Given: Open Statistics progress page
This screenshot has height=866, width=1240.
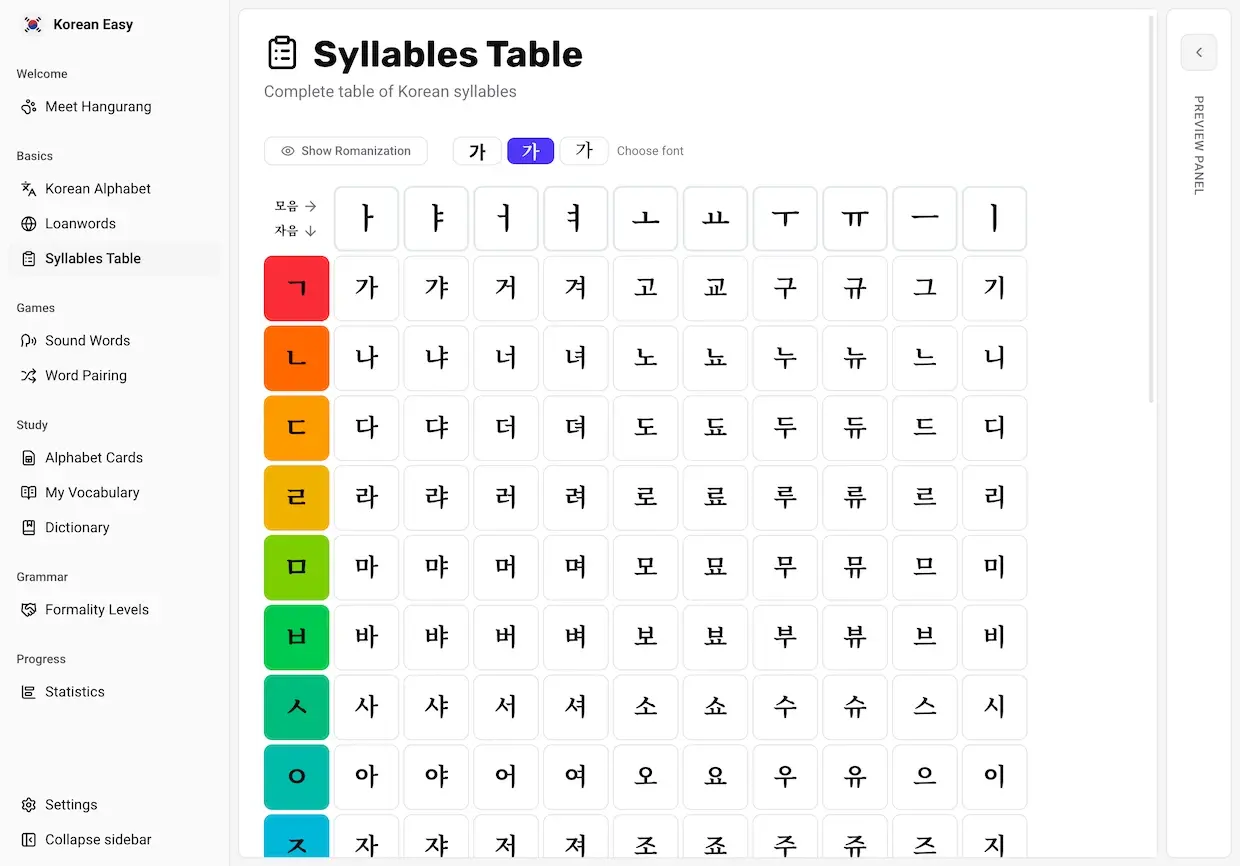Looking at the screenshot, I should click(x=74, y=692).
